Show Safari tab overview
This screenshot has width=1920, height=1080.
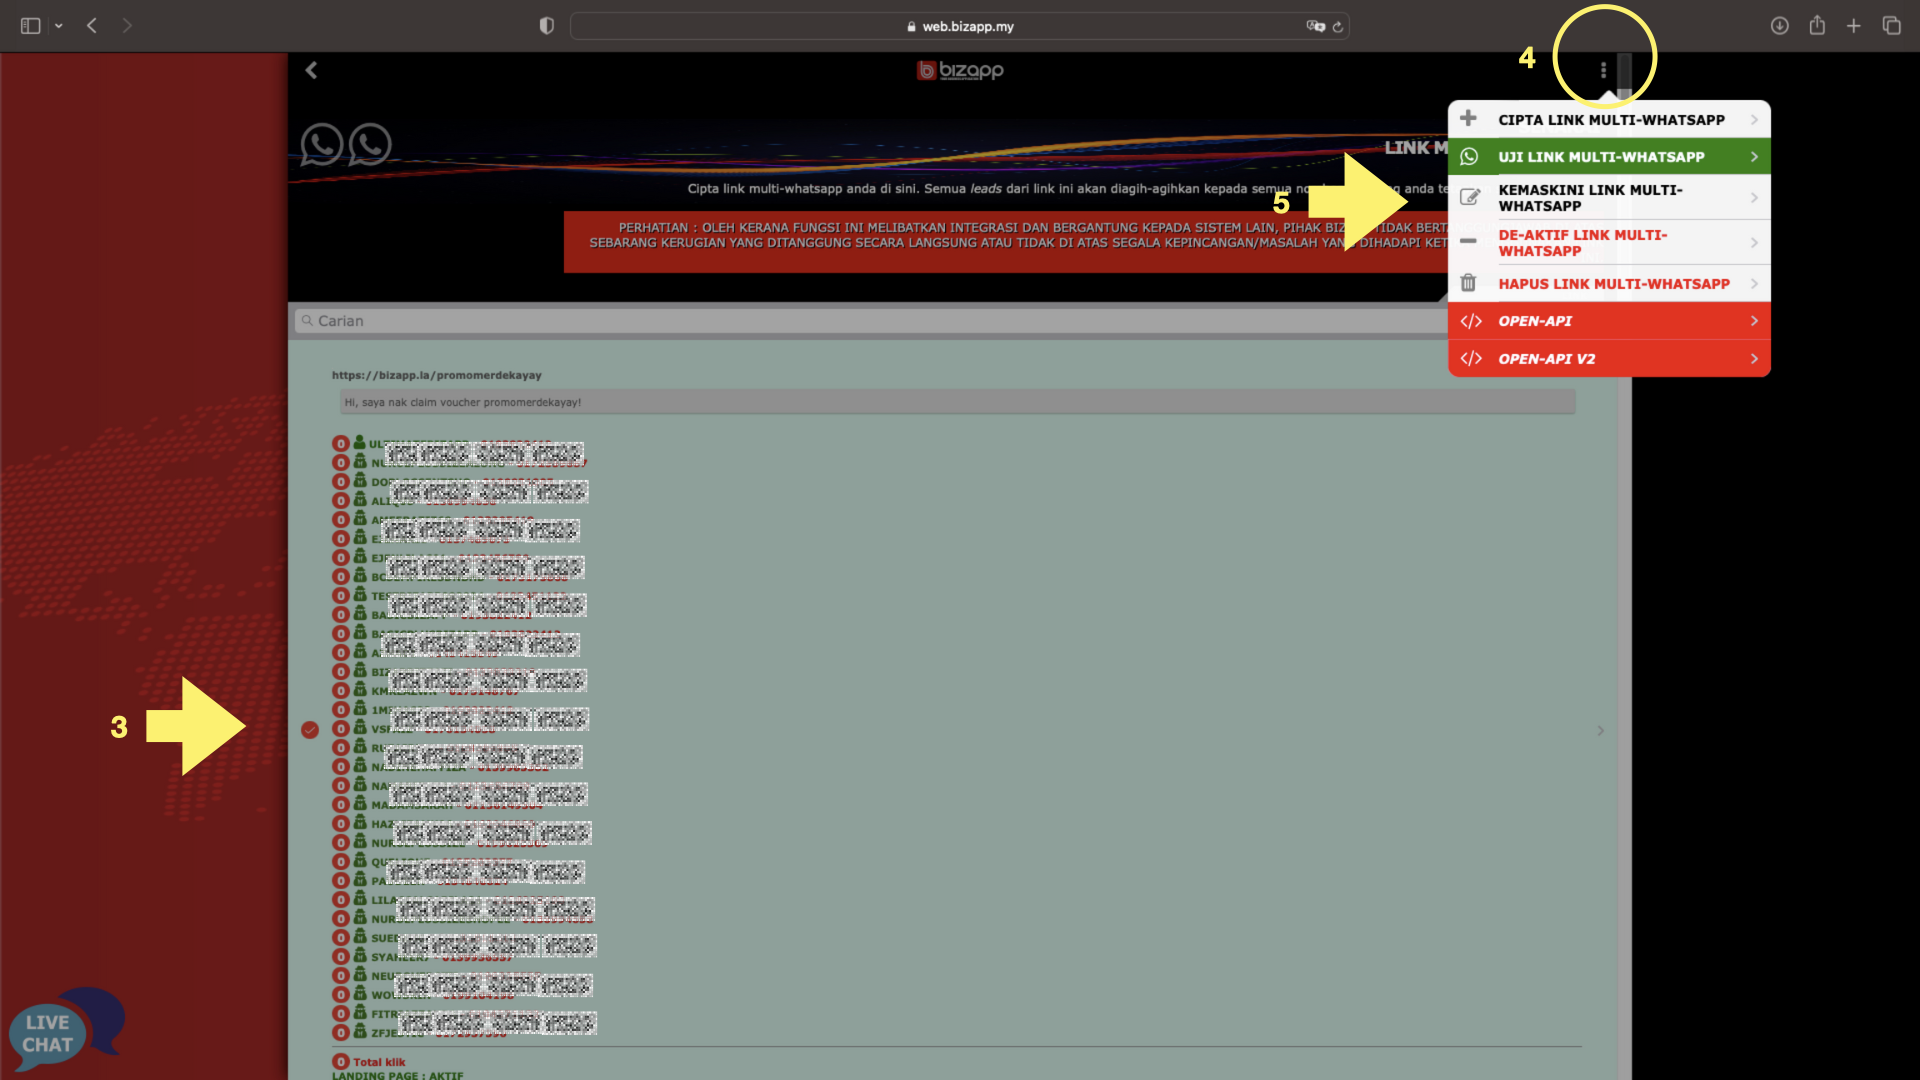pos(1891,26)
